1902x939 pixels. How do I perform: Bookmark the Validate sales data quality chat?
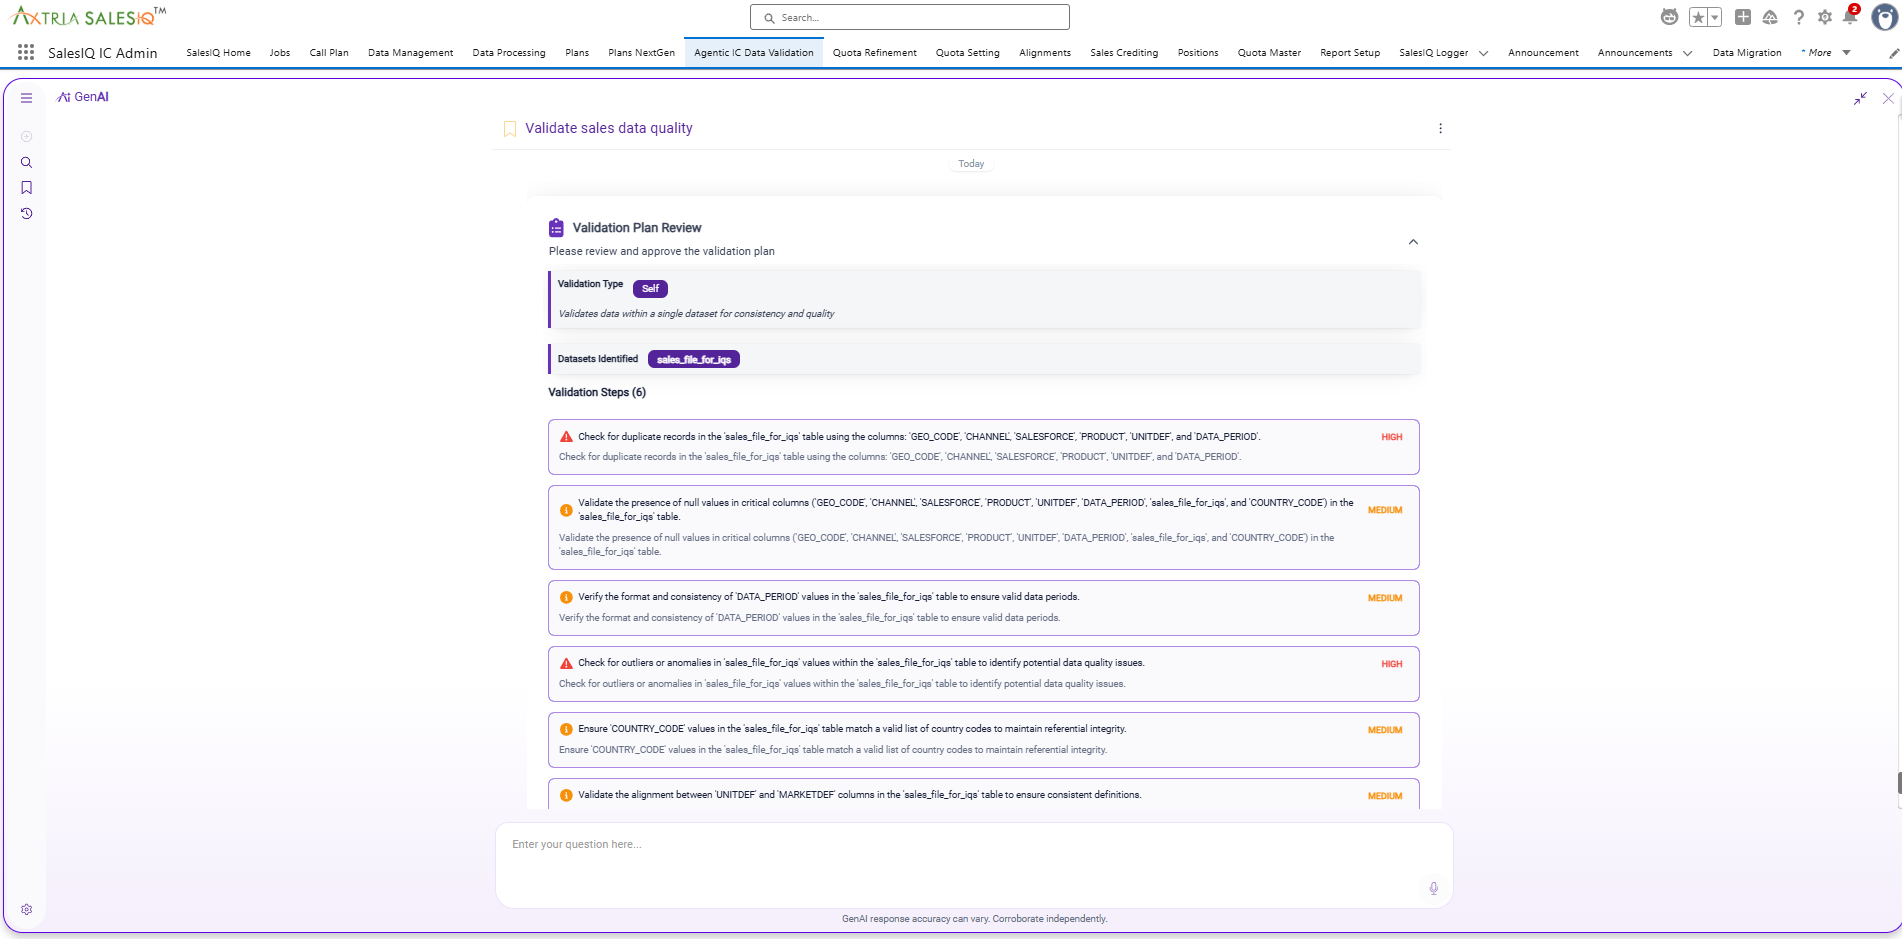pos(510,129)
